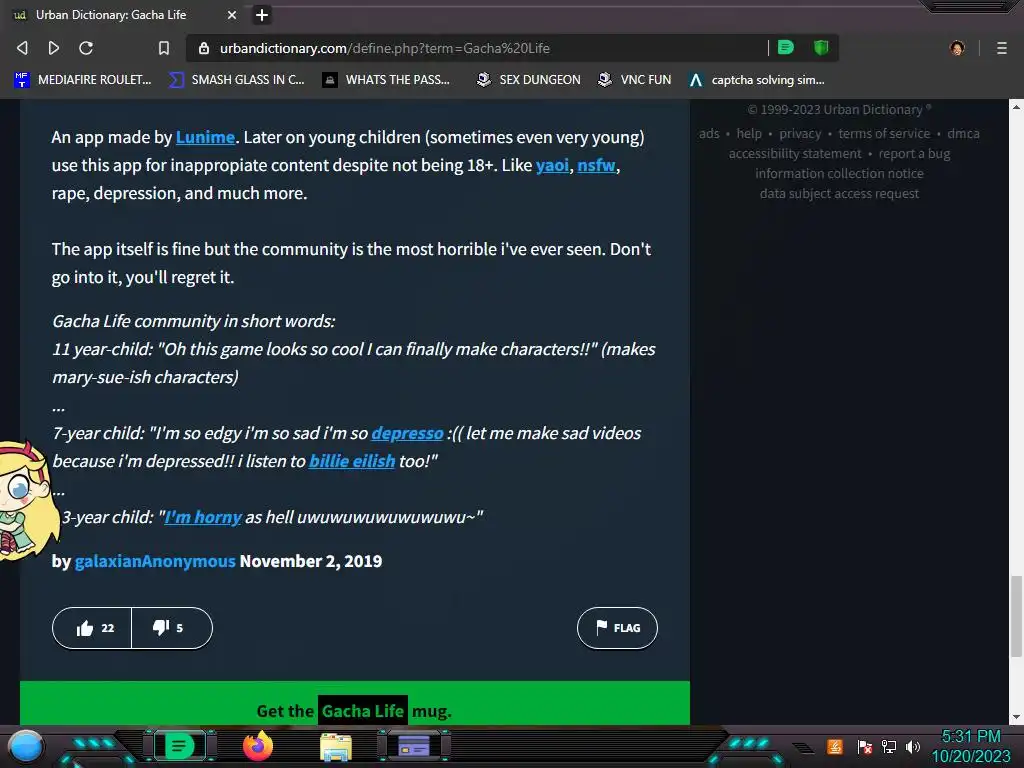
Task: Open the browser profile avatar
Action: 957,48
